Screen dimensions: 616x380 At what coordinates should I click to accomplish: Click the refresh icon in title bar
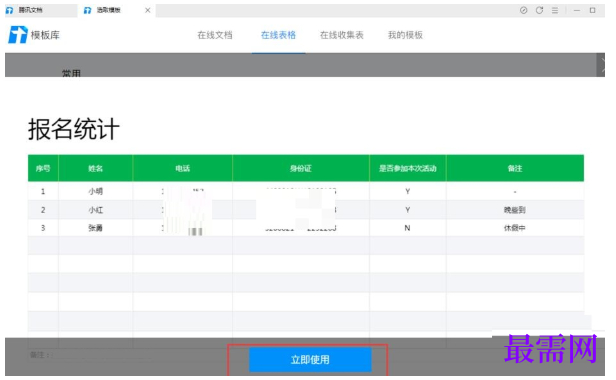pyautogui.click(x=539, y=10)
